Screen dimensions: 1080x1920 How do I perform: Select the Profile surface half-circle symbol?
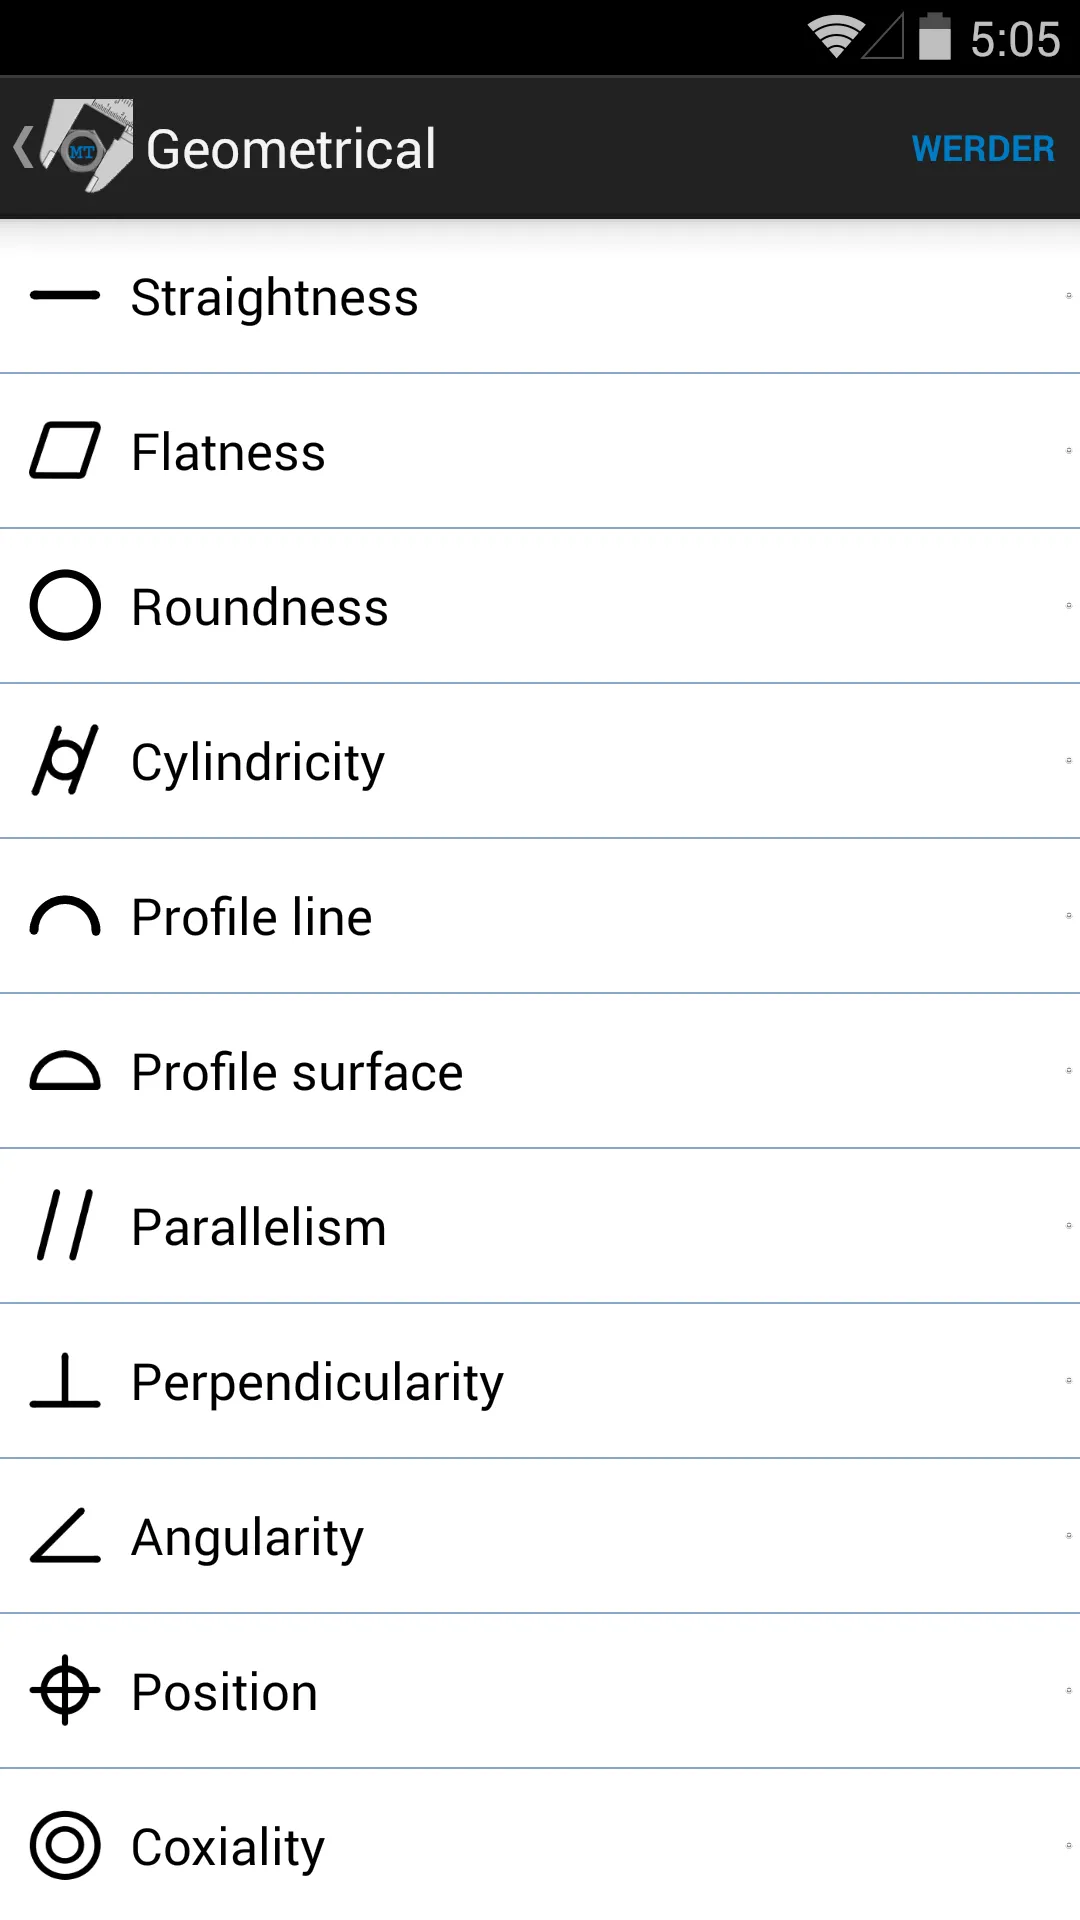[x=65, y=1071]
